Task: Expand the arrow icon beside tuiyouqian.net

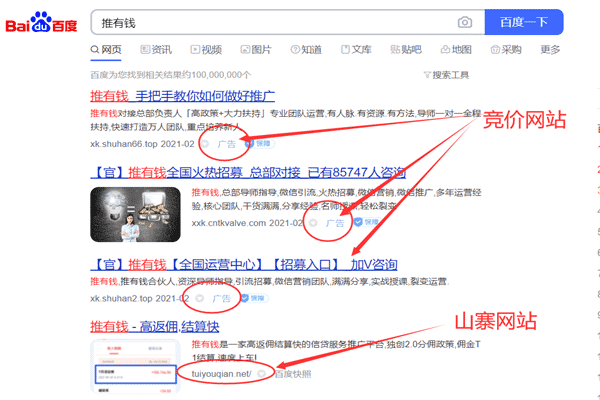Action: (261, 374)
